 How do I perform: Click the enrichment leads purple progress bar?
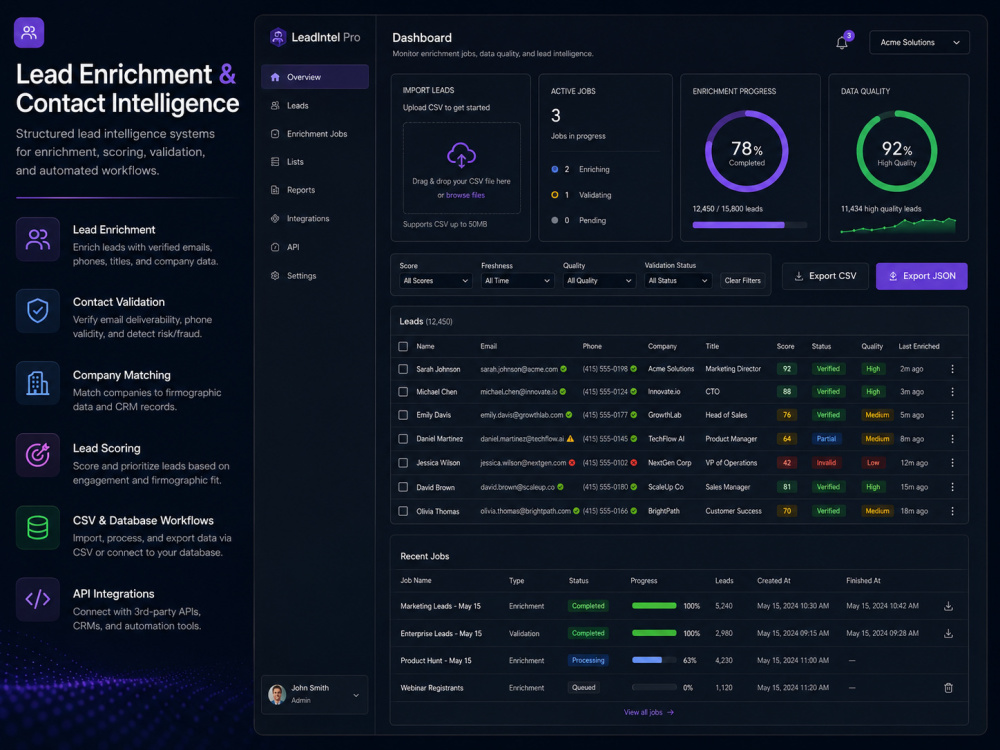tap(749, 225)
